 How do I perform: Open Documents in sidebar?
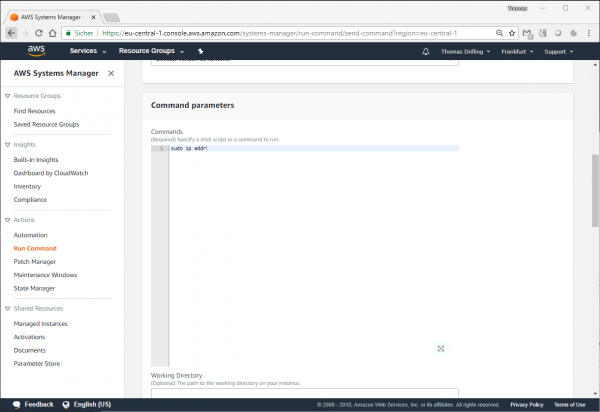pos(29,350)
